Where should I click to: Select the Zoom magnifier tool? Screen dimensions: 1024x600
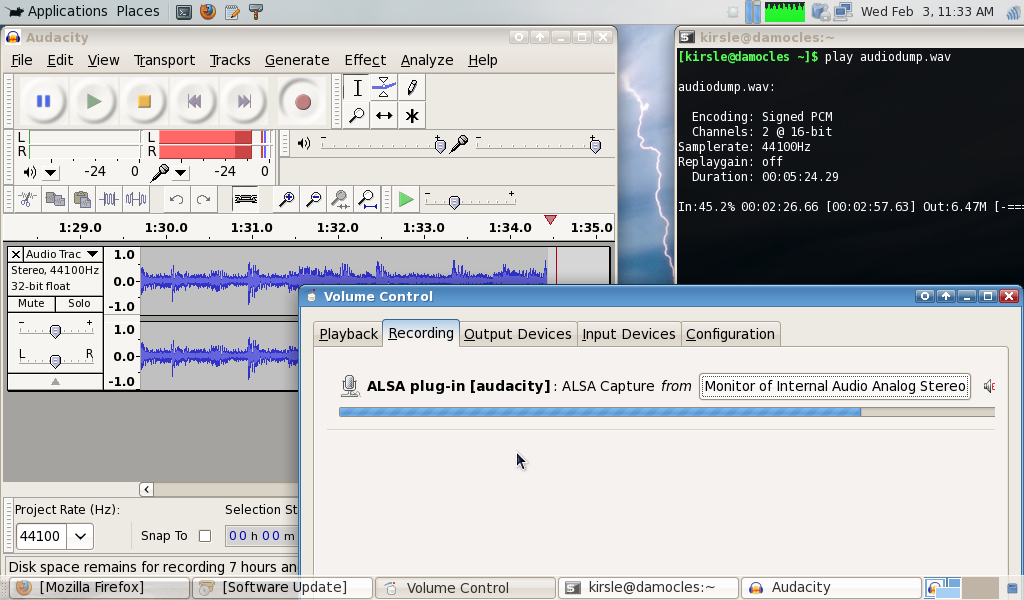coord(357,116)
